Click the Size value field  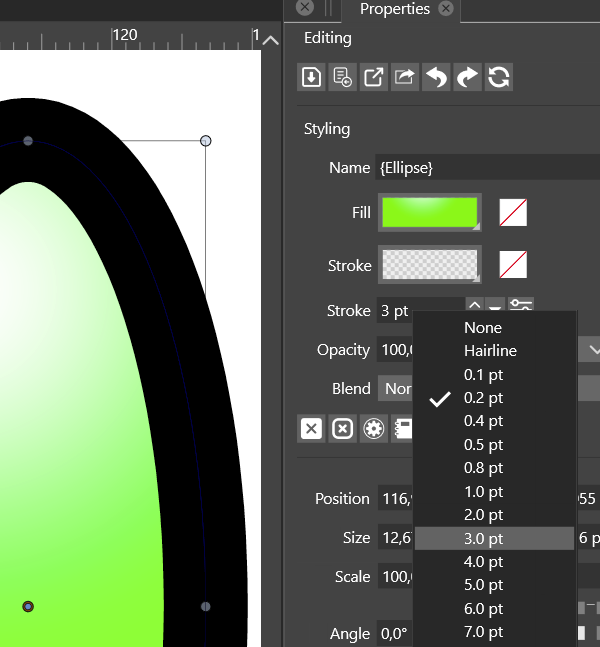coord(395,538)
